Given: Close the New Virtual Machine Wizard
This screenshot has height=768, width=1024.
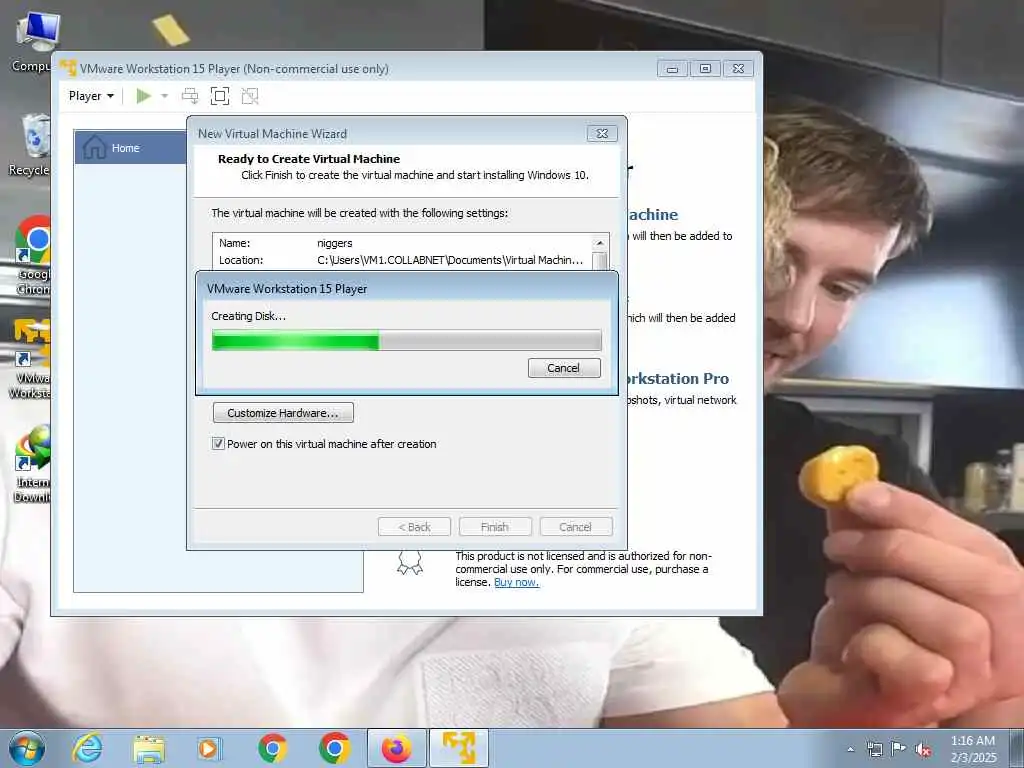Looking at the screenshot, I should click(602, 133).
